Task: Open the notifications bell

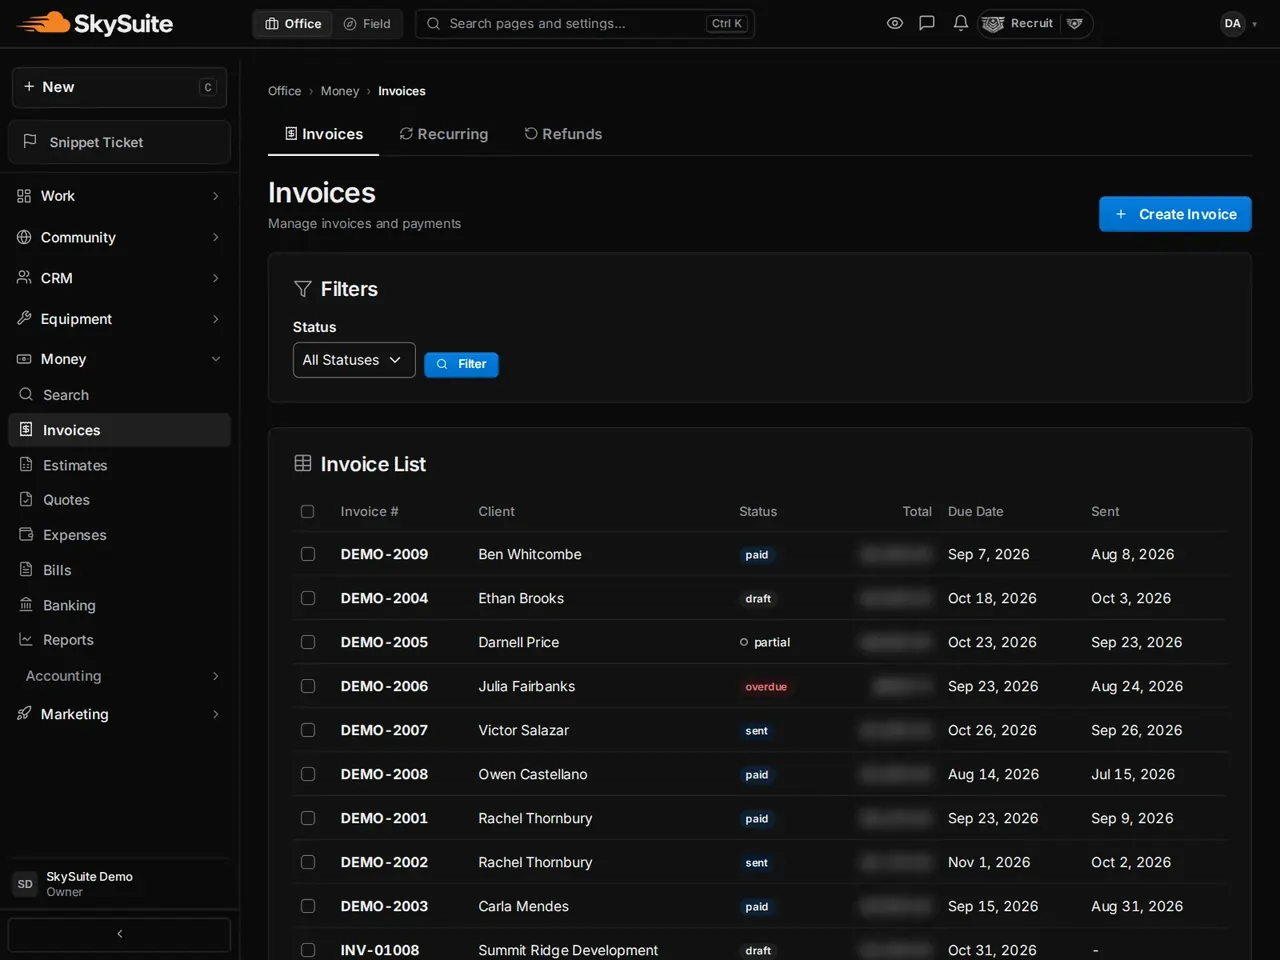Action: (960, 23)
